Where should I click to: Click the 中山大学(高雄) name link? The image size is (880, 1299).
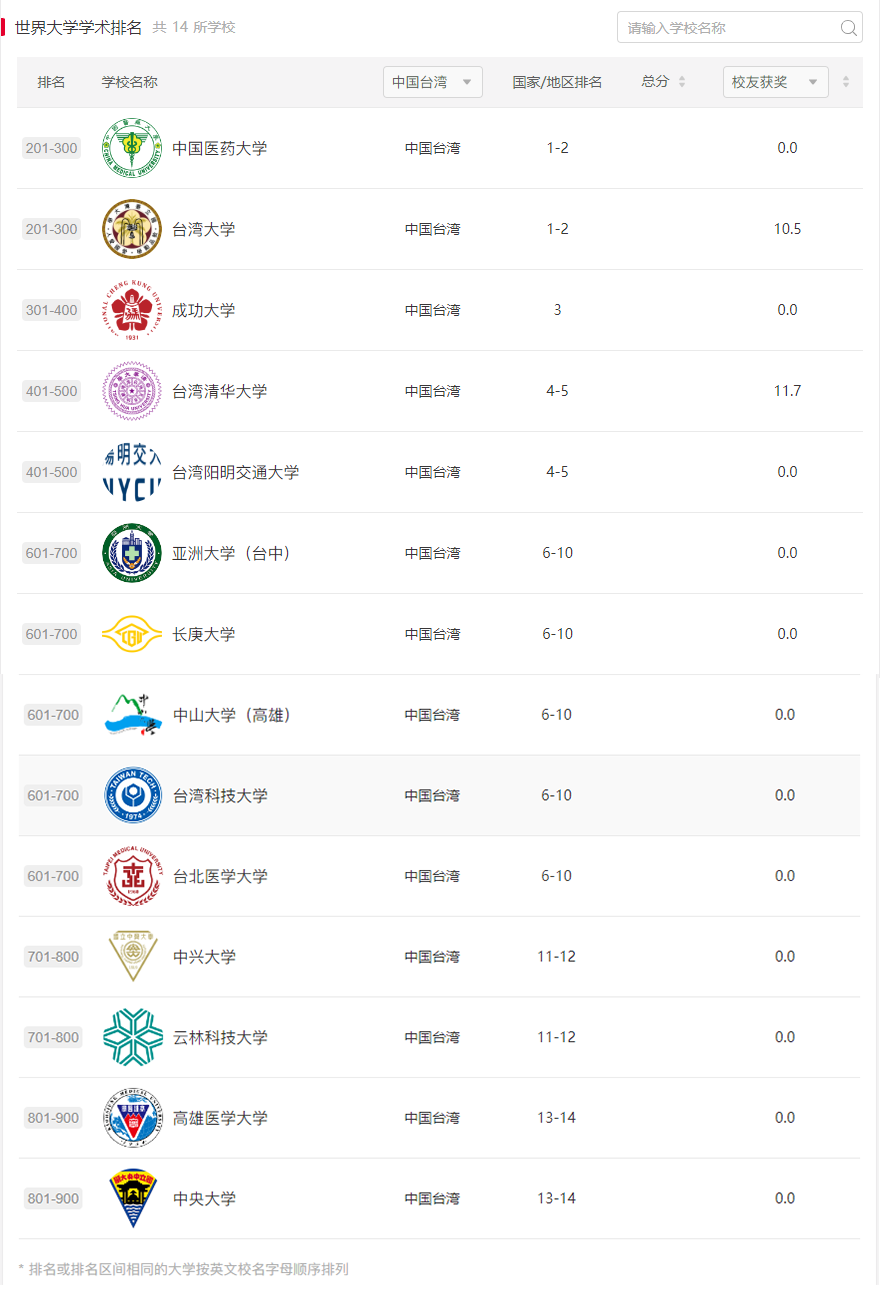tap(231, 715)
